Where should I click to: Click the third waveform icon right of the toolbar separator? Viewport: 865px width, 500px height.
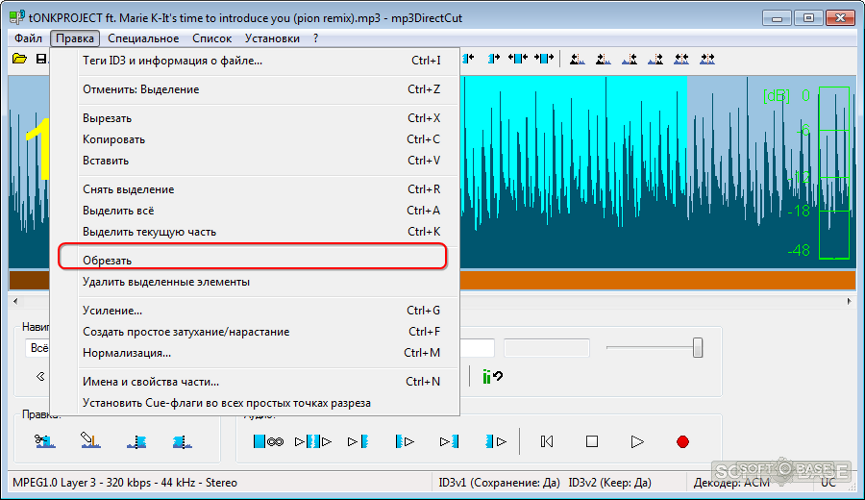click(629, 58)
